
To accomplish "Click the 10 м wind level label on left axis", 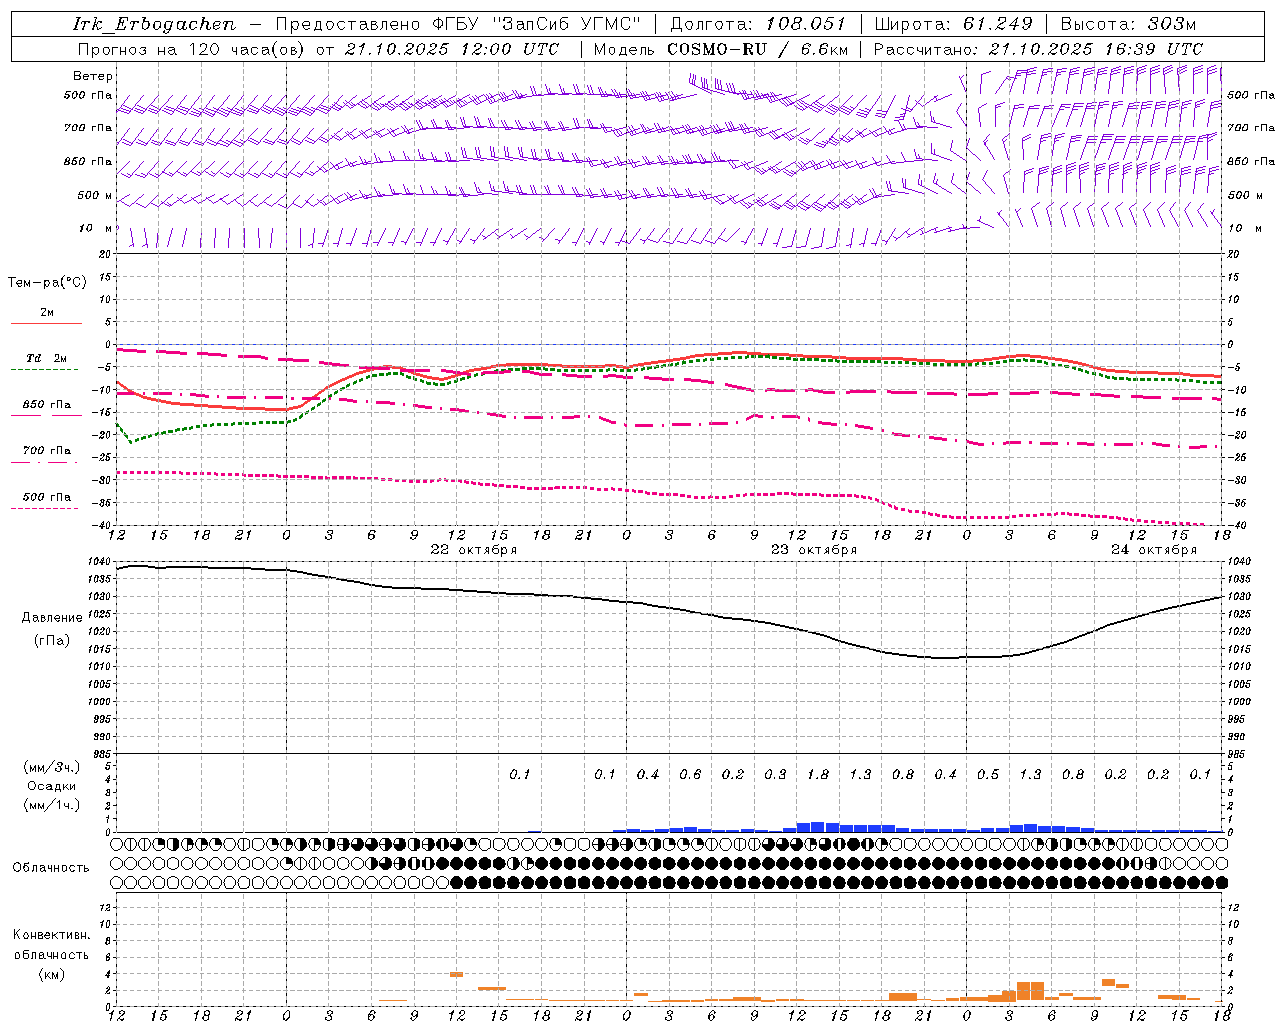I will click(x=97, y=228).
